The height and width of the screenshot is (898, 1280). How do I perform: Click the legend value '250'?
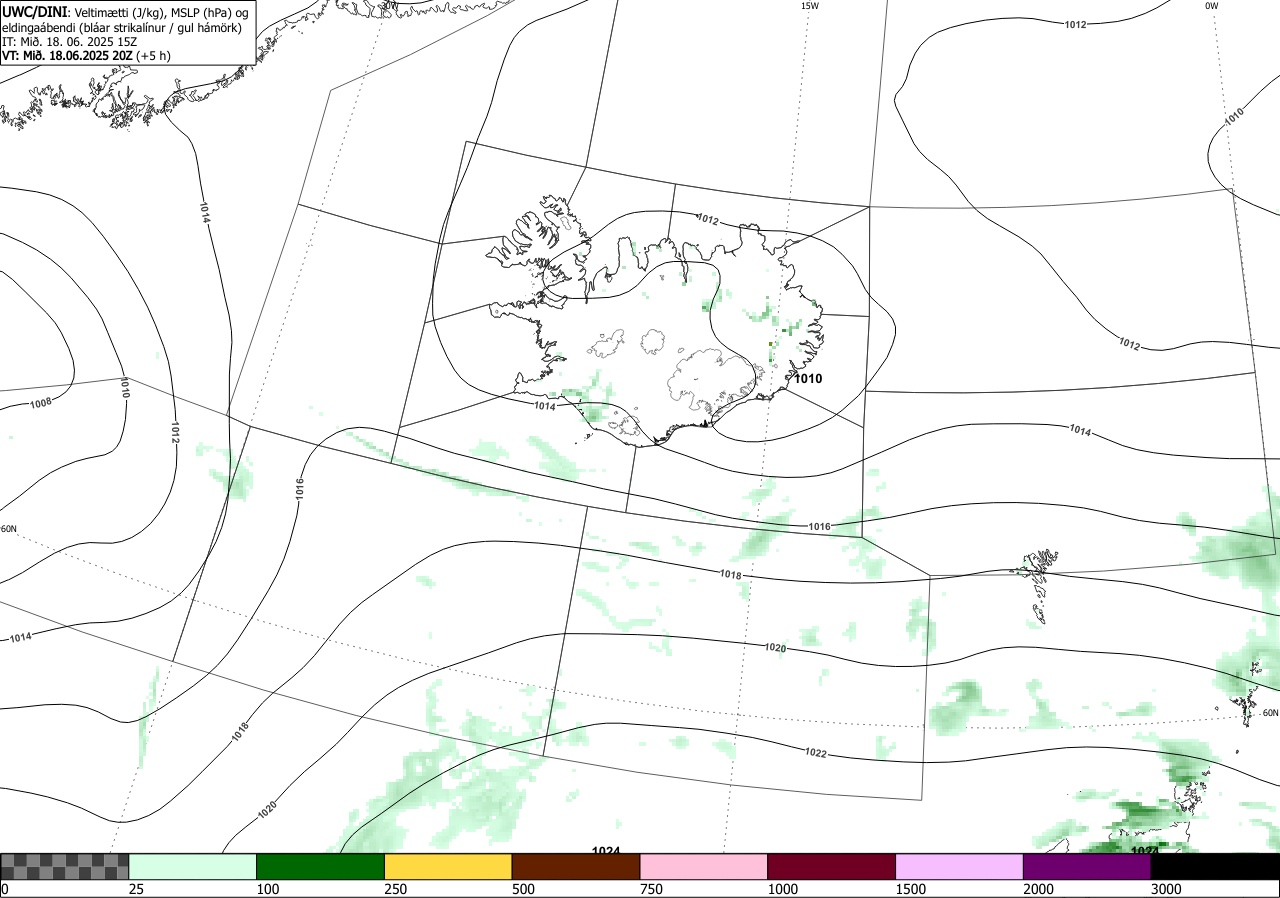pyautogui.click(x=396, y=889)
